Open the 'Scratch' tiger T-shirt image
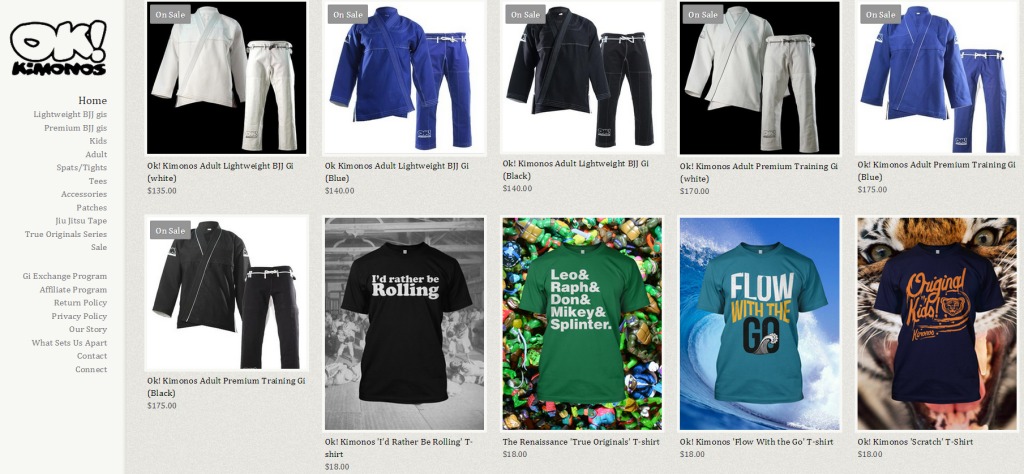Image resolution: width=1024 pixels, height=474 pixels. pyautogui.click(x=937, y=324)
